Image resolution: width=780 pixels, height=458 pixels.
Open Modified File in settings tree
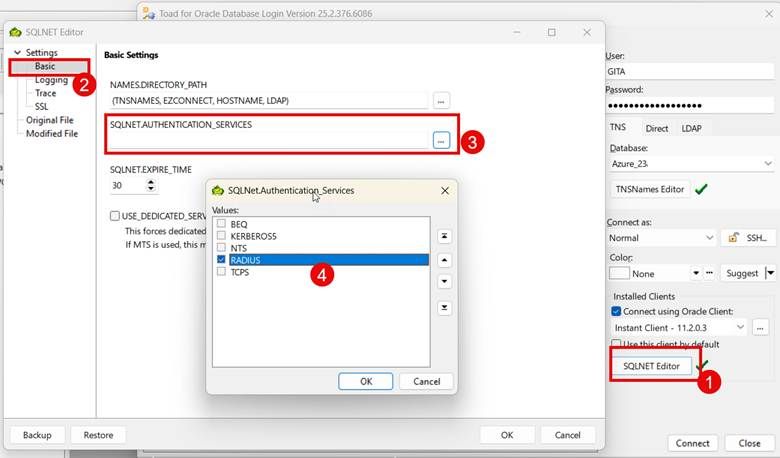(x=52, y=134)
